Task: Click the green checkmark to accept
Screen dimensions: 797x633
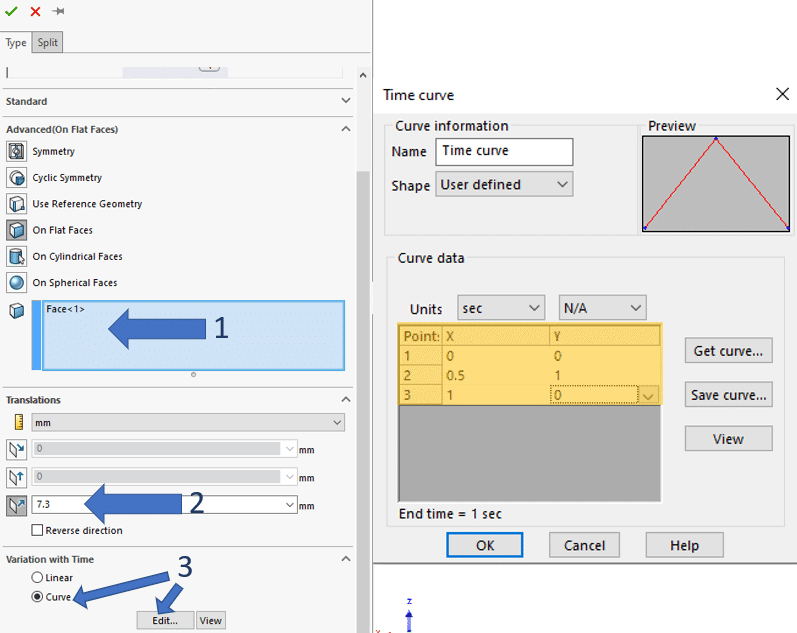Action: (12, 11)
